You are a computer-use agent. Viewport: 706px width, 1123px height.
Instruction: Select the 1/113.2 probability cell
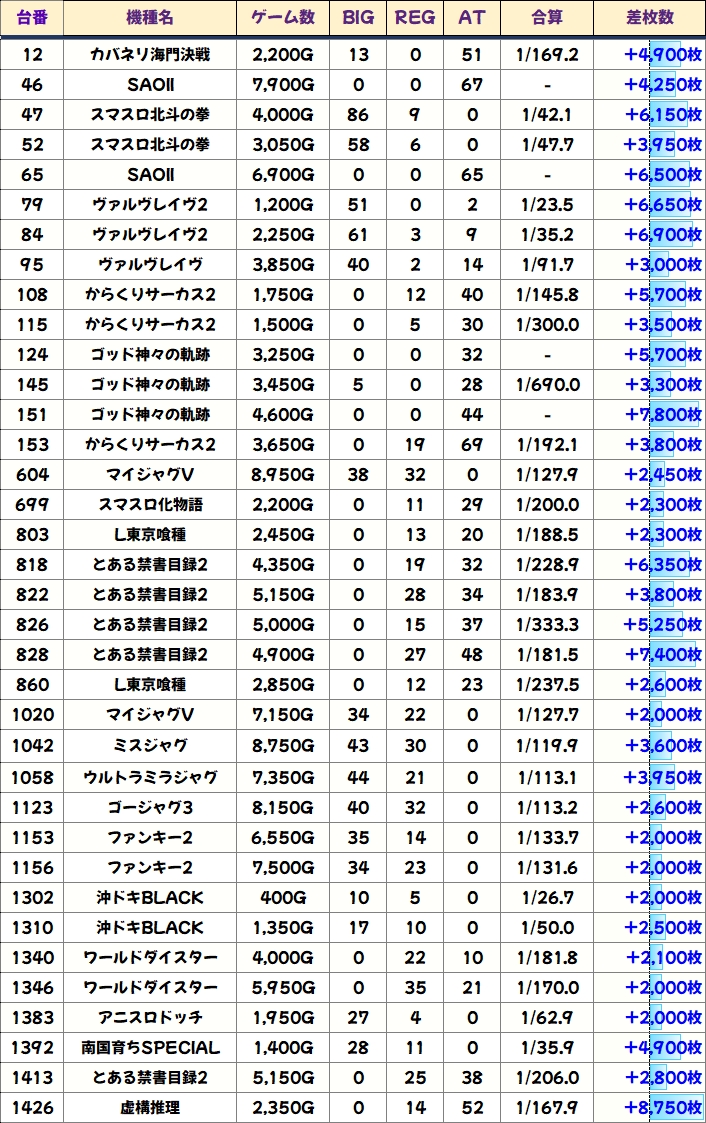click(547, 808)
